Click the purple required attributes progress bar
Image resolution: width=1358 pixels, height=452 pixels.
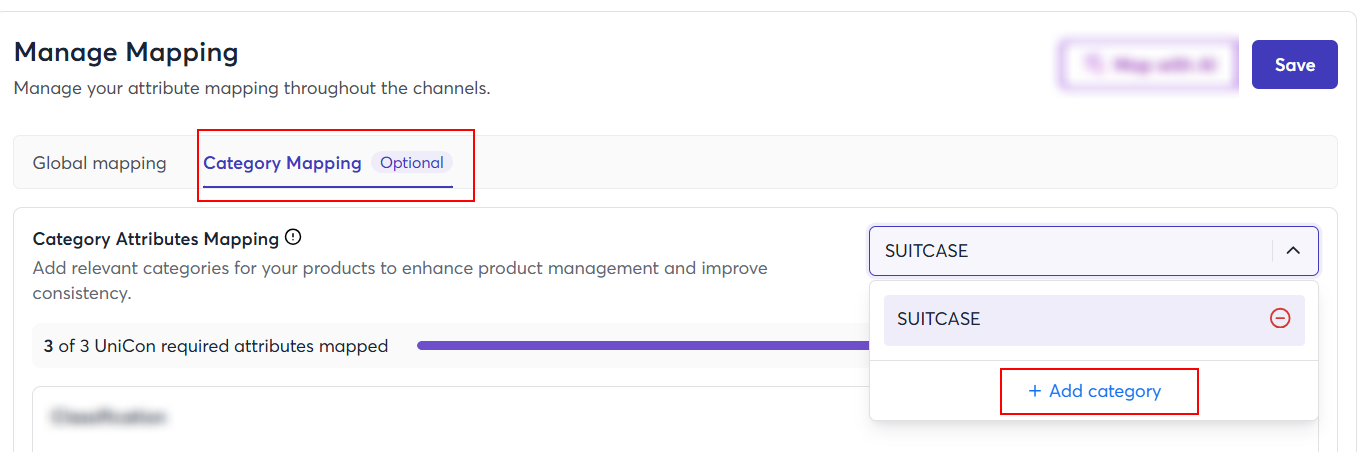tap(640, 346)
